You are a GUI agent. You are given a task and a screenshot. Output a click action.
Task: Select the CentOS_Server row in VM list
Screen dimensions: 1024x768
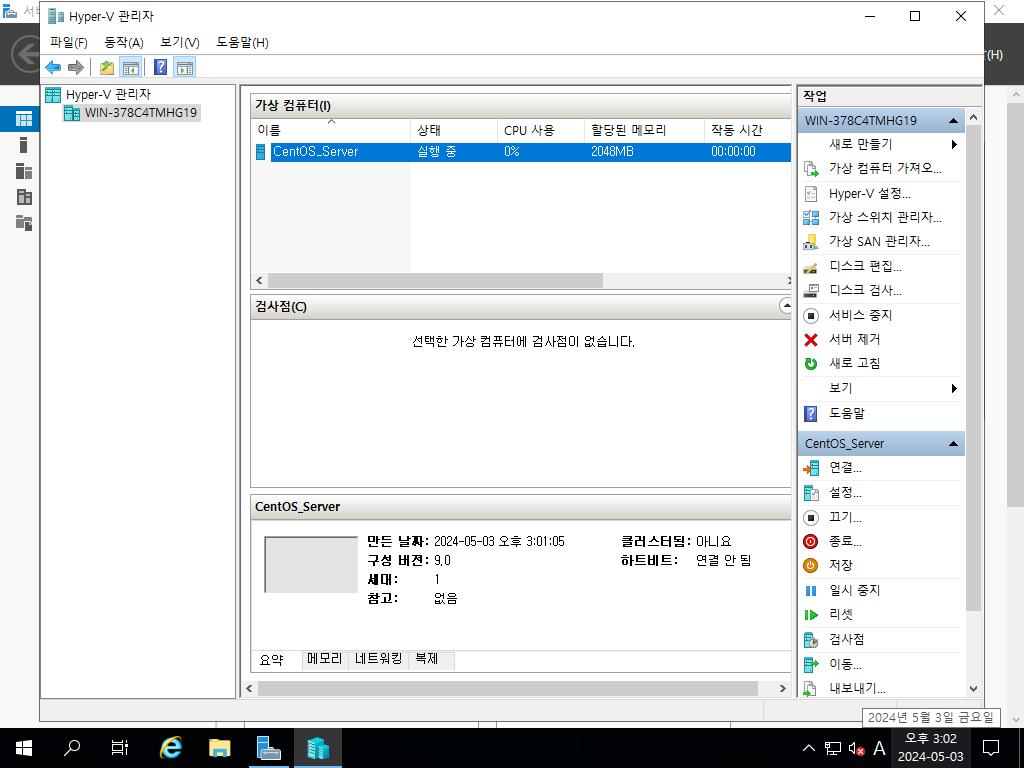tap(521, 152)
